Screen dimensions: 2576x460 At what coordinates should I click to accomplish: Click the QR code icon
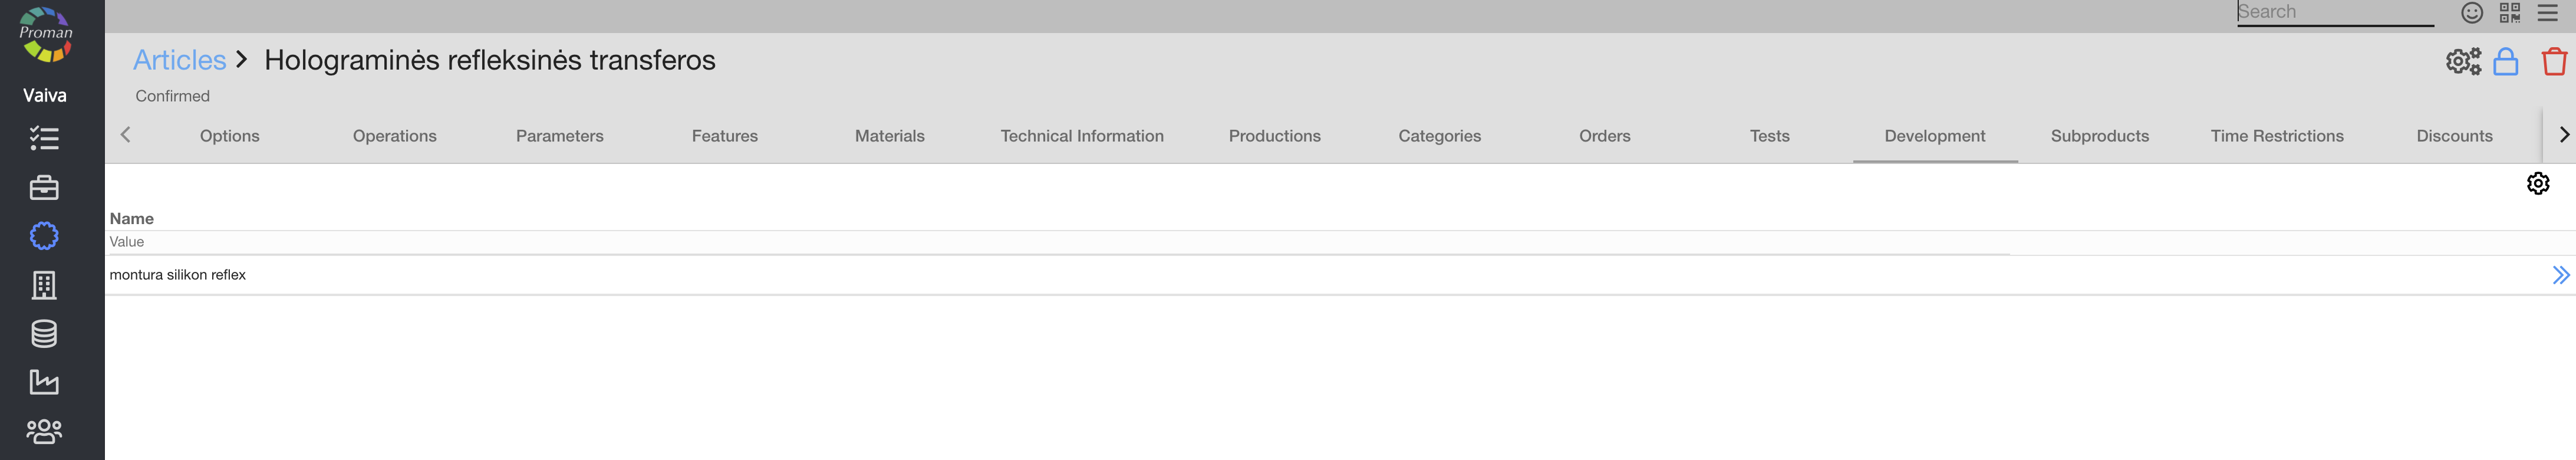coord(2509,13)
